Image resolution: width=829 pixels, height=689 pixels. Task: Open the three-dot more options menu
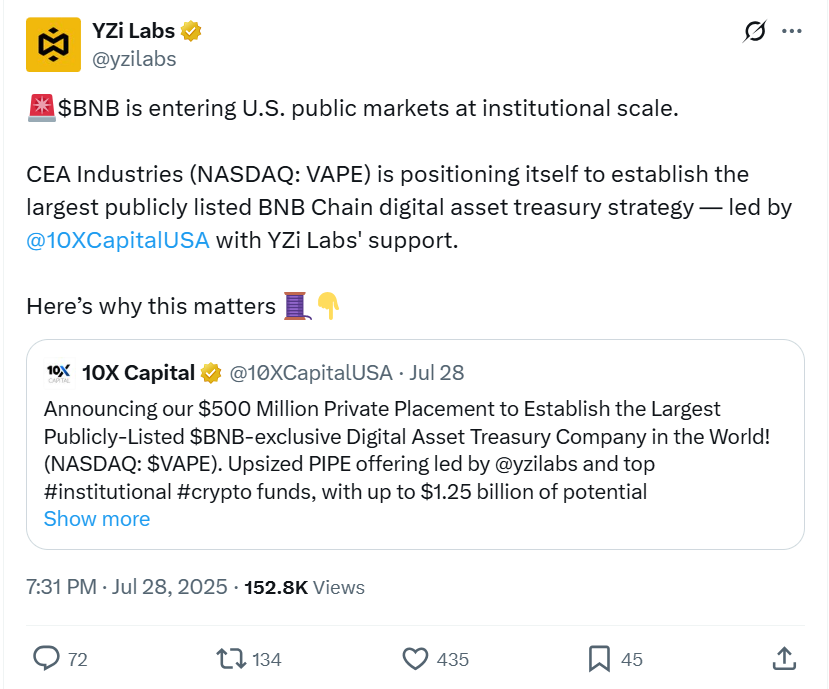tap(793, 31)
